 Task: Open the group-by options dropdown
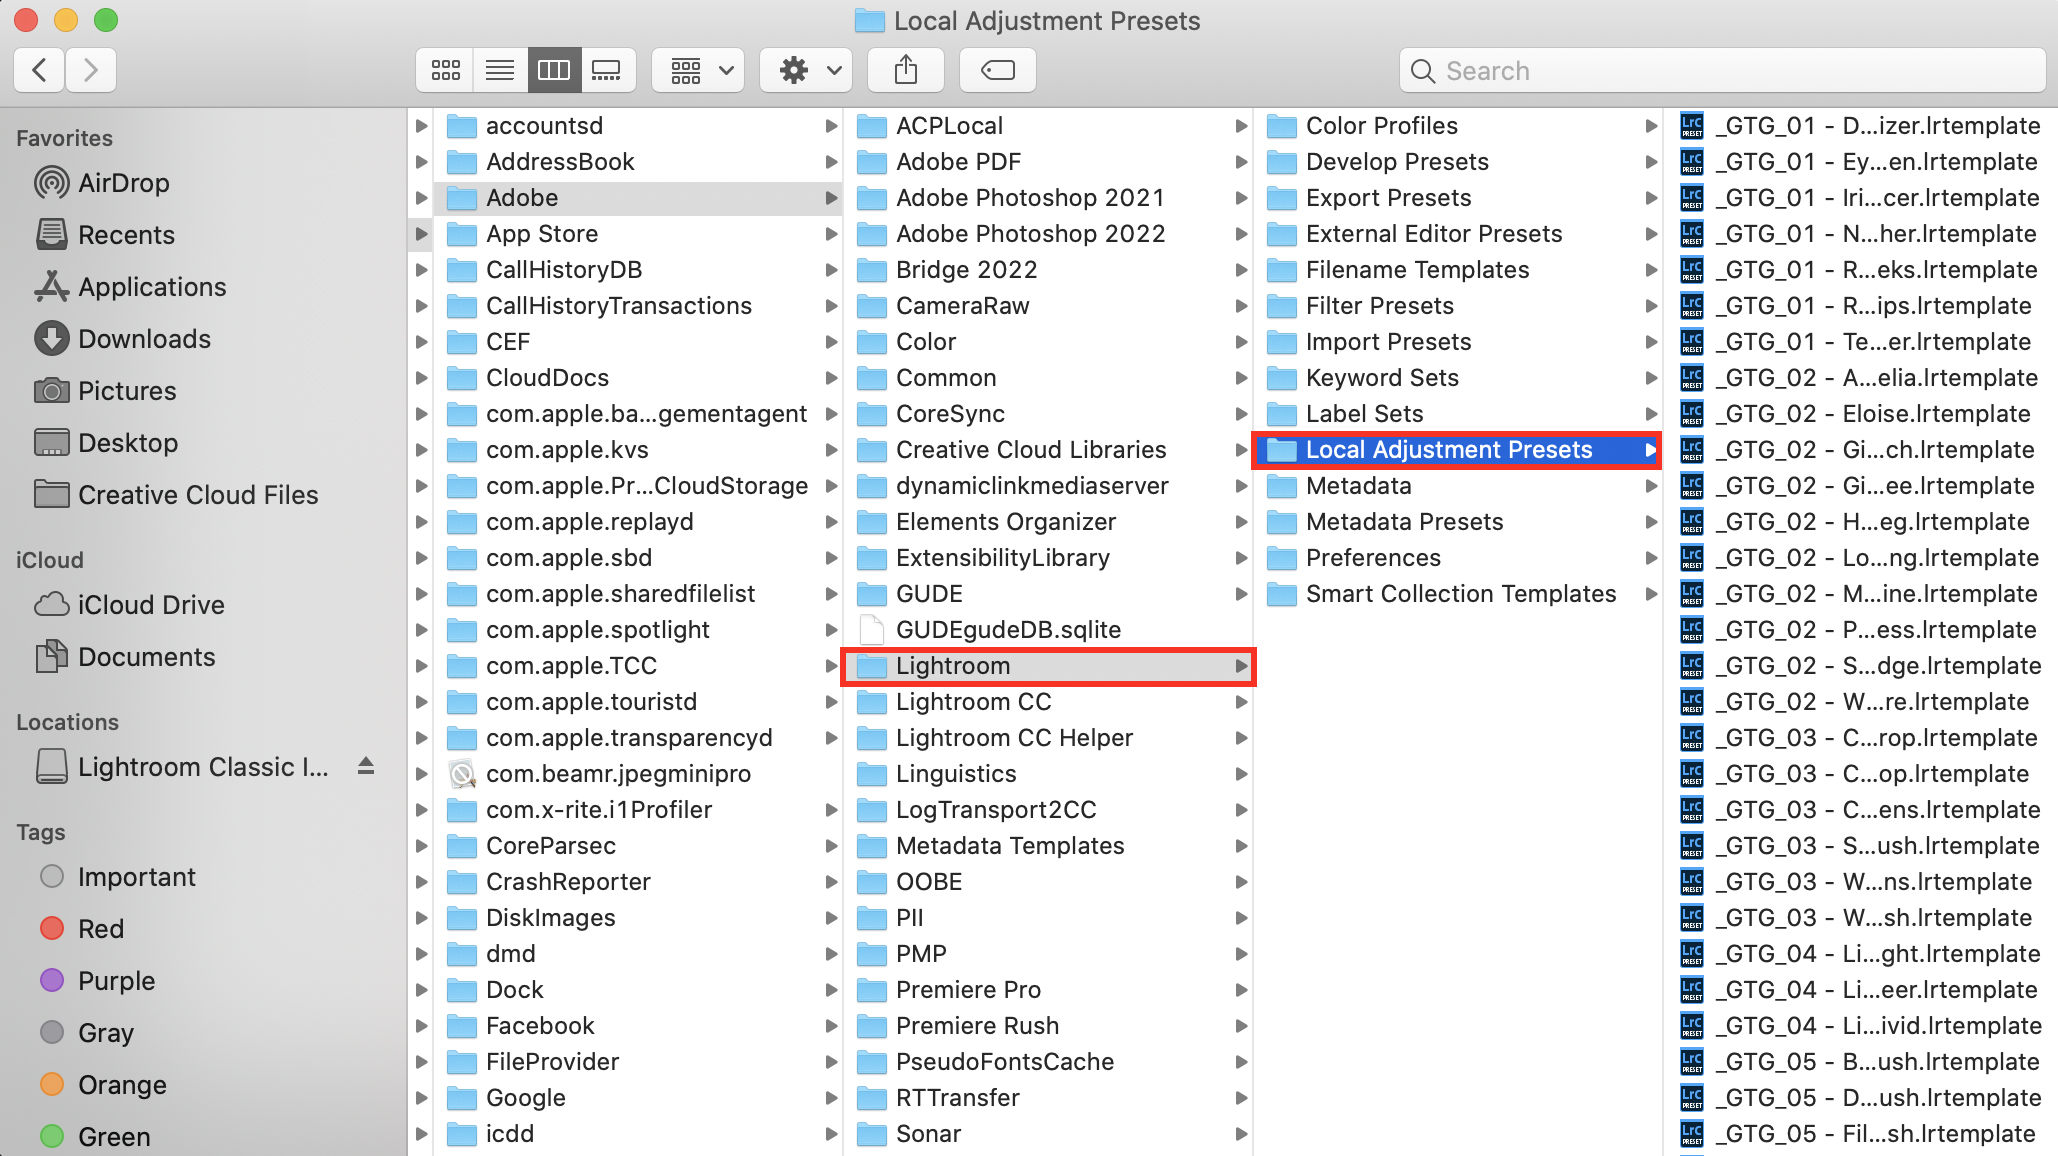point(698,70)
